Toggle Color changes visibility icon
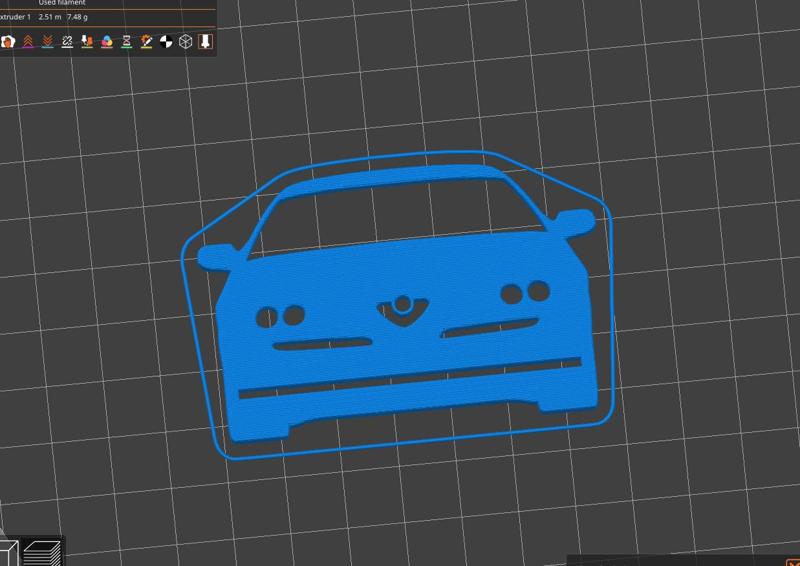 click(107, 41)
